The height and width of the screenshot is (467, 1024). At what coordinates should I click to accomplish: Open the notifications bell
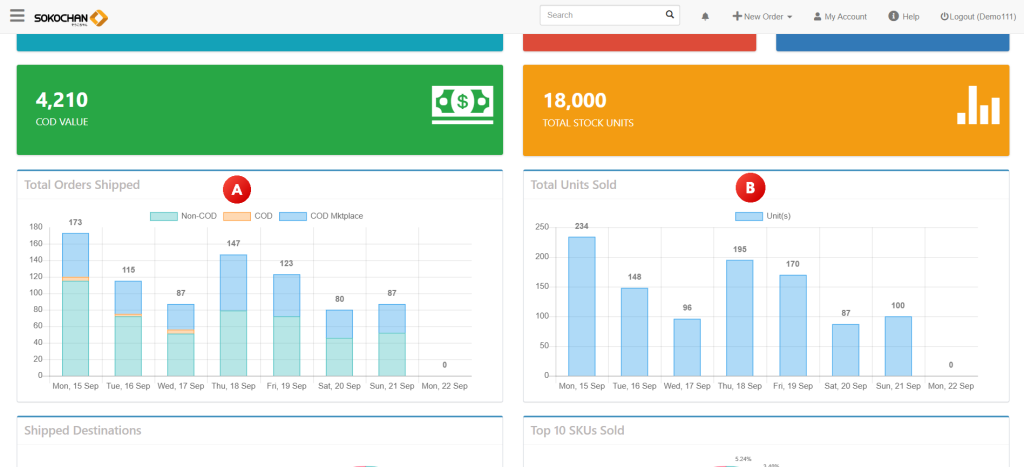tap(705, 17)
